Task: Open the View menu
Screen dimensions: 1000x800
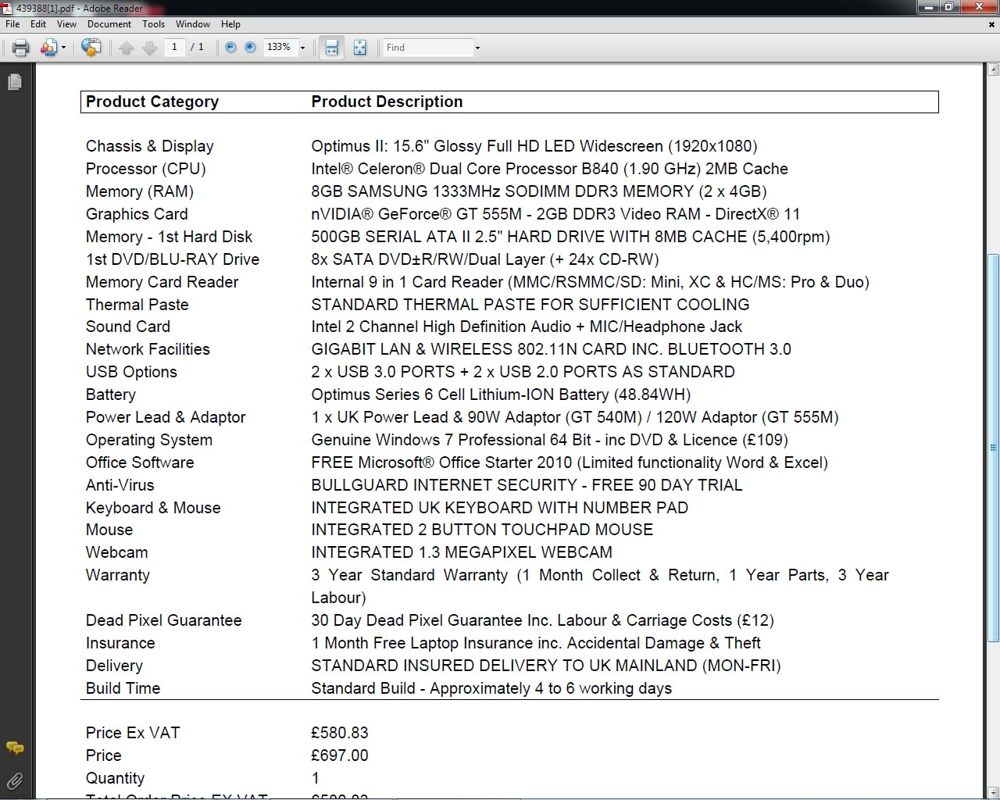Action: coord(66,24)
